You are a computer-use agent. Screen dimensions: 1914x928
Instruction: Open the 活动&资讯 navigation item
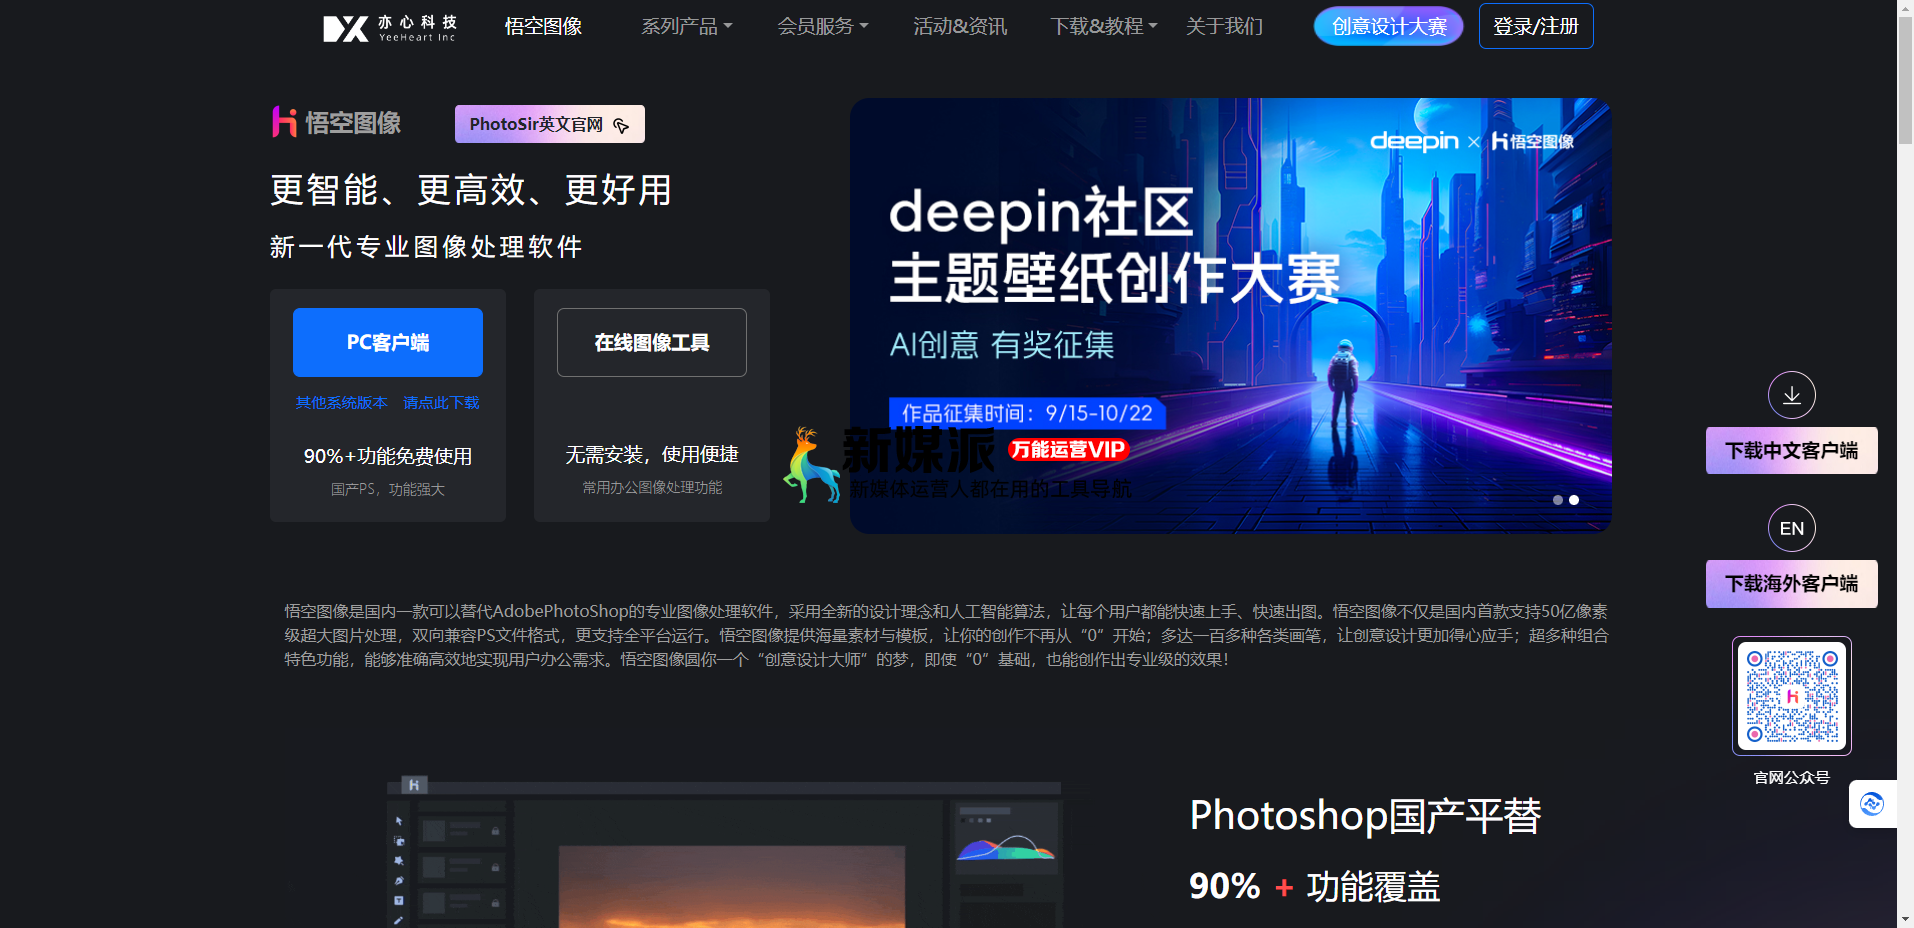[x=960, y=27]
